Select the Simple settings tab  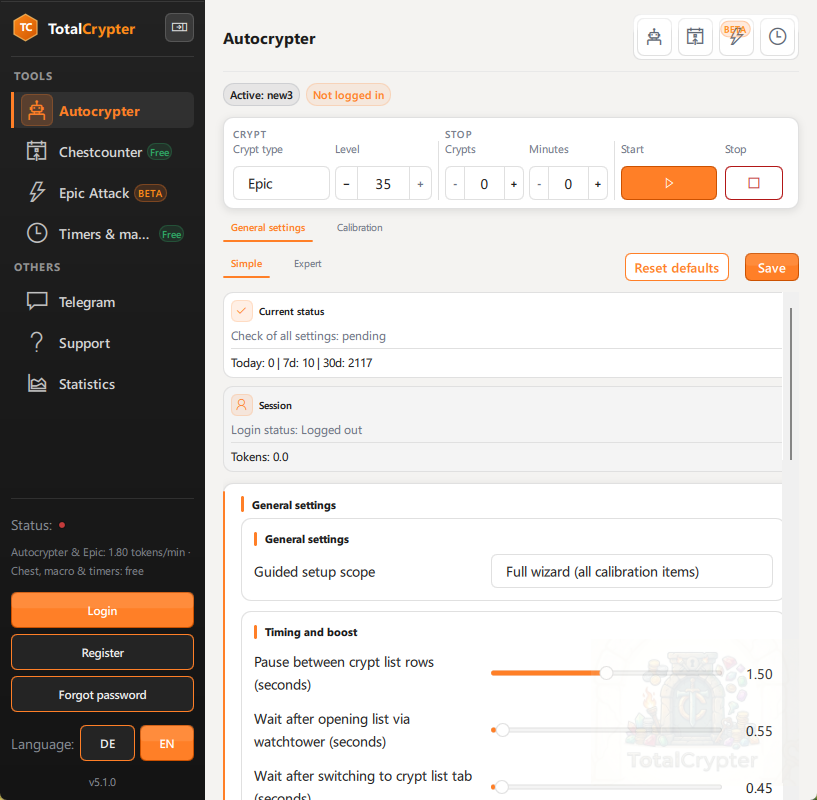pos(246,264)
